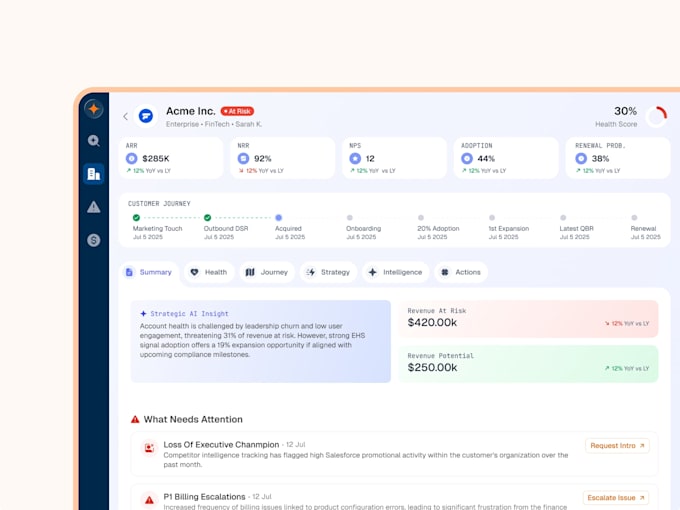Click the $285K ARR value
680x510 pixels.
point(156,159)
